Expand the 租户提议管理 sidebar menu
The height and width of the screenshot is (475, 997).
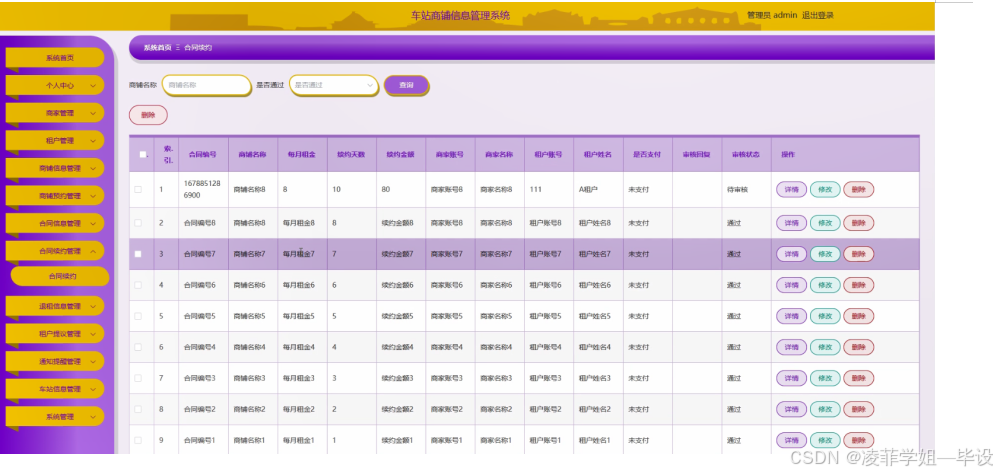55,334
